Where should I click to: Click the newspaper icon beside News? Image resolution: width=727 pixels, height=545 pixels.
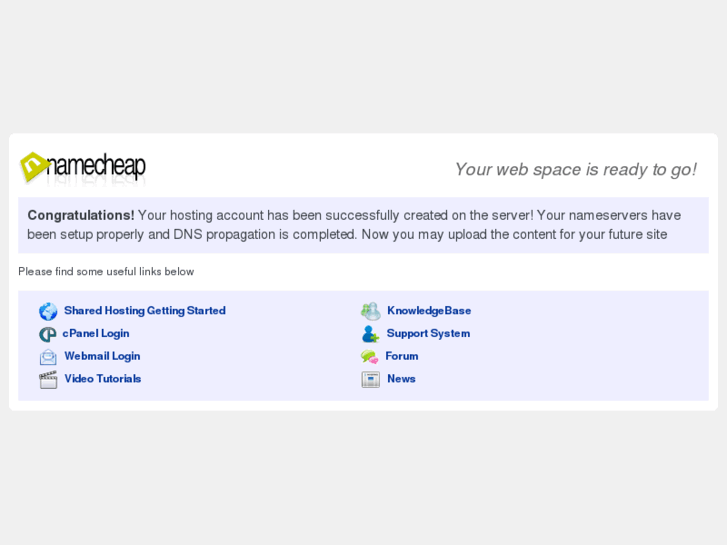(370, 379)
